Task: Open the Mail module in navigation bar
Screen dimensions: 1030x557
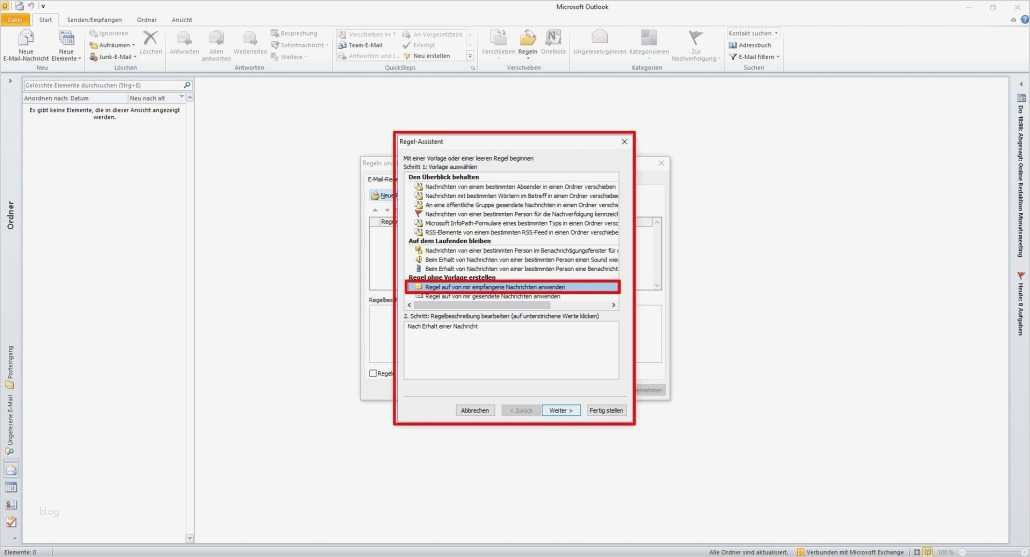Action: click(x=11, y=470)
